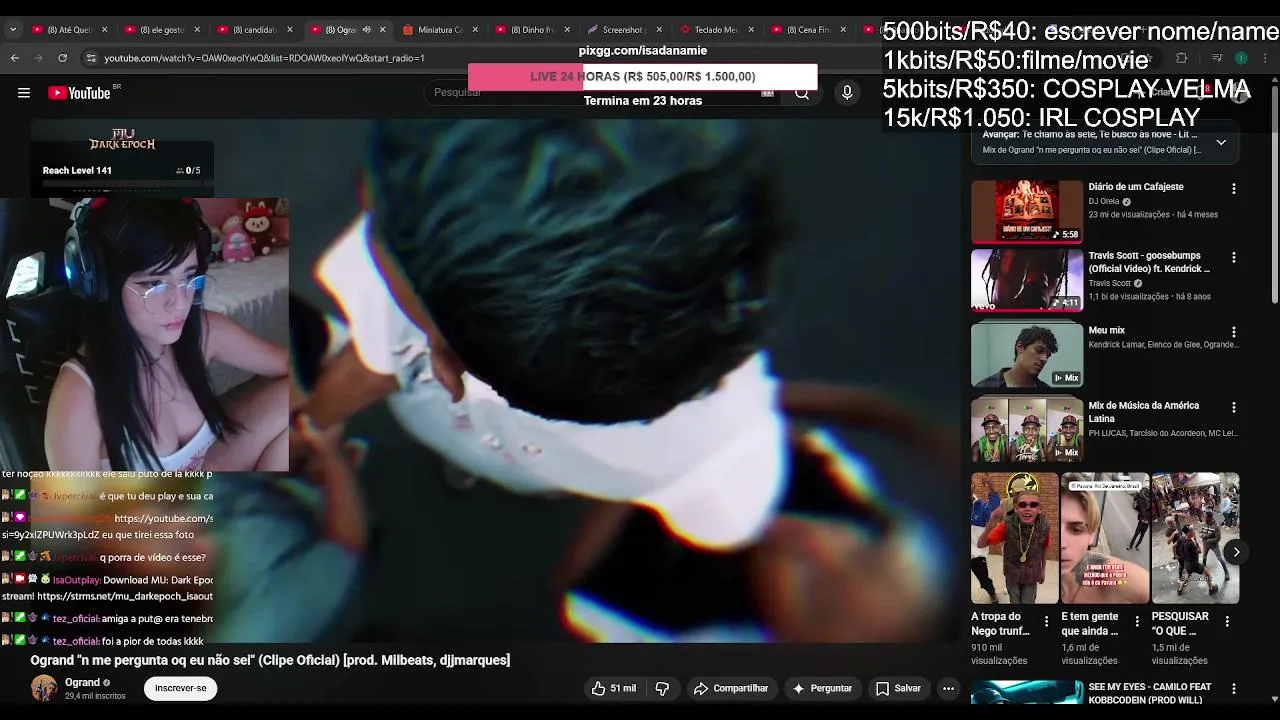Open the YouTube hamburger guide menu

24,93
